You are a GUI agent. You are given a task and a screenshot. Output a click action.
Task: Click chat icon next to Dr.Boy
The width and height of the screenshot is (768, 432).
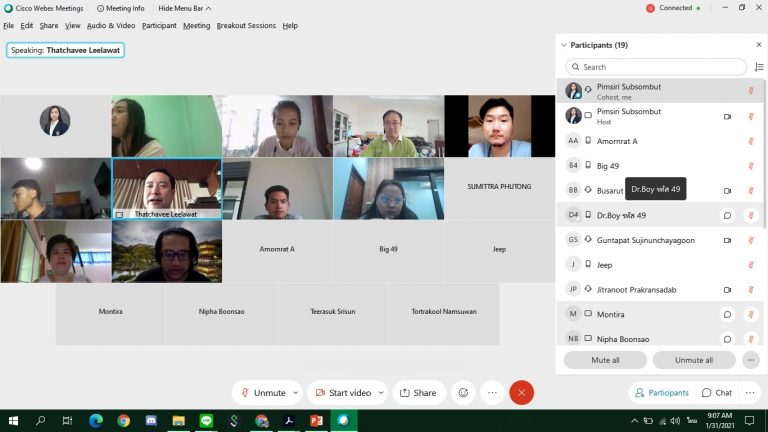[727, 215]
